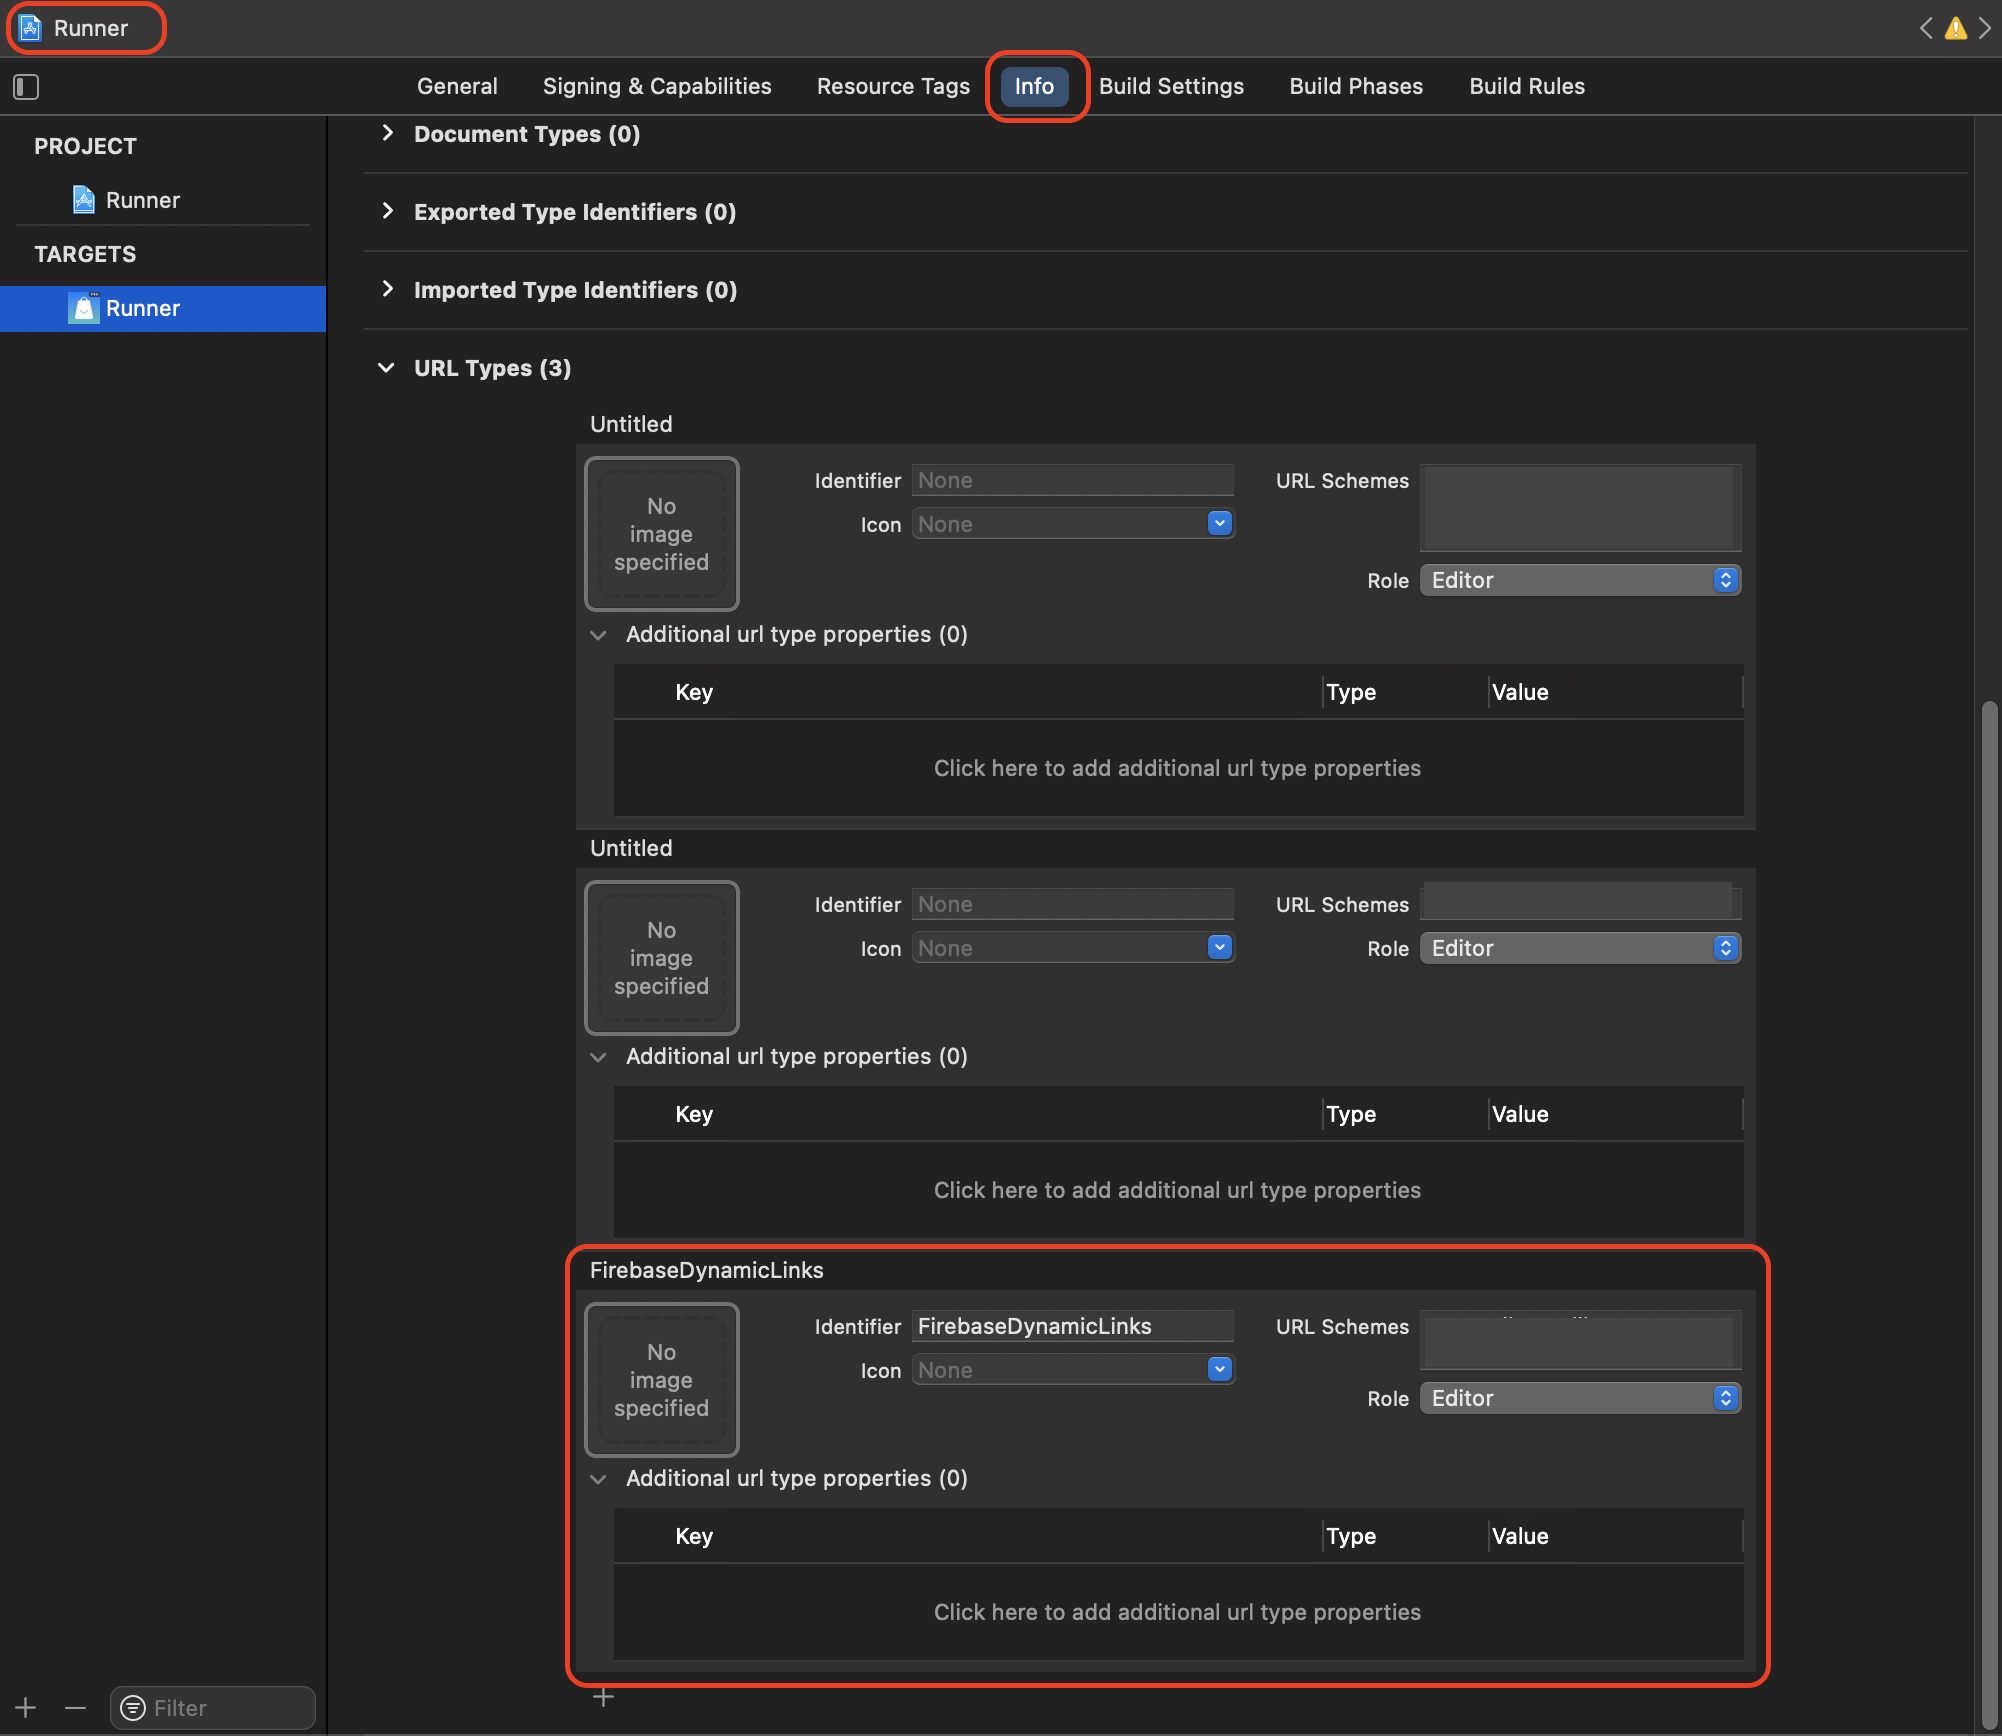Add url type properties to second Untitled
This screenshot has height=1736, width=2002.
pos(1178,1190)
